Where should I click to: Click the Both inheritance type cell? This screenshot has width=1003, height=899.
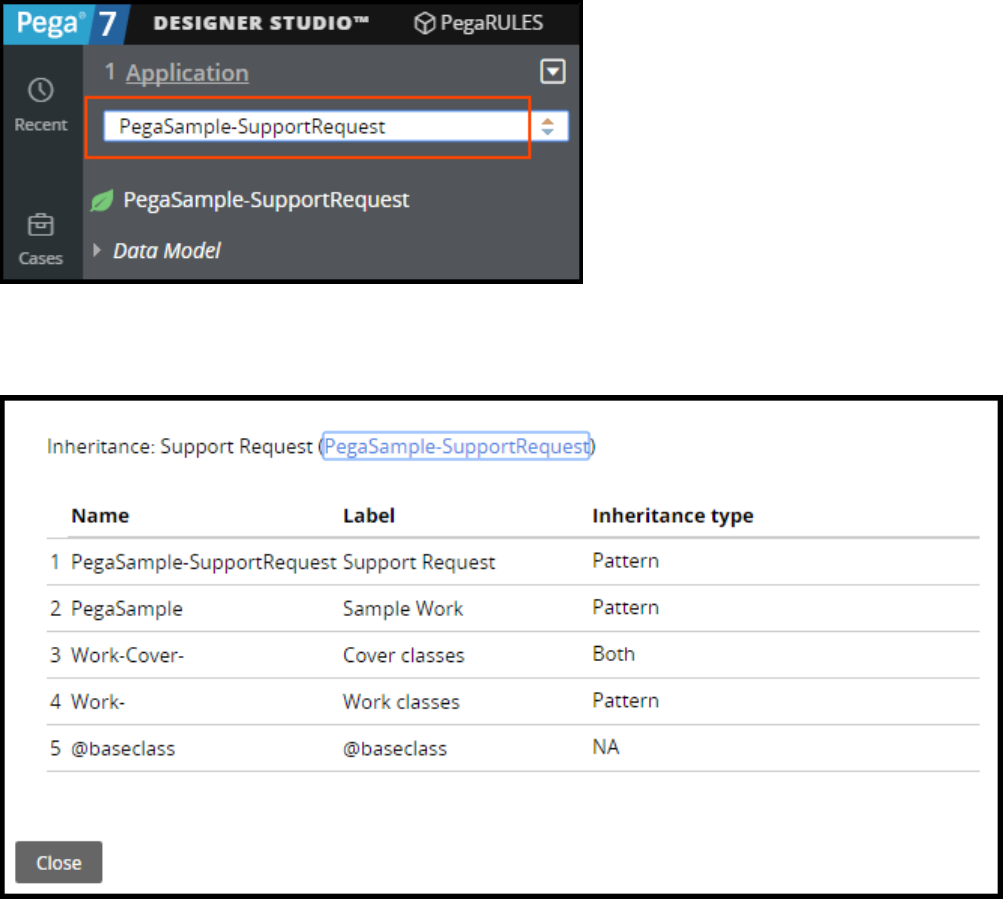pyautogui.click(x=613, y=654)
